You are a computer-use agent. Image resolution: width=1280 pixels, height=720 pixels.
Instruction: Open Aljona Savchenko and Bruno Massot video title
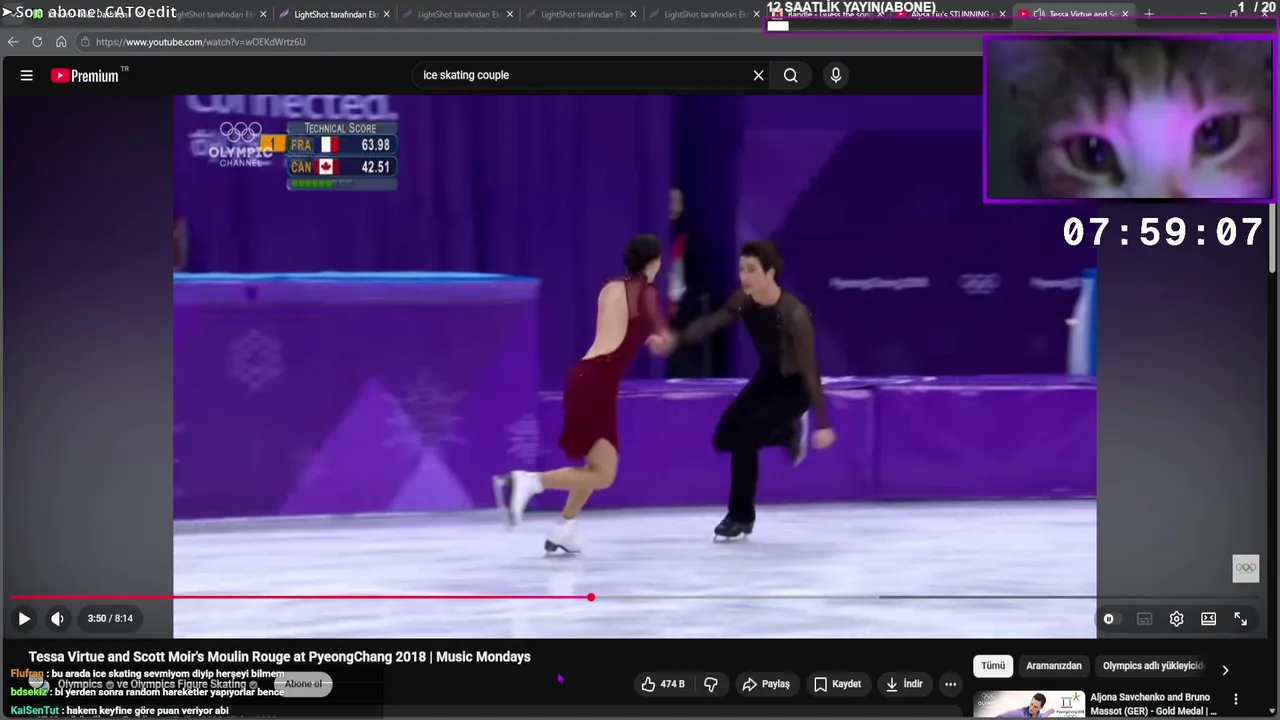click(x=1154, y=704)
